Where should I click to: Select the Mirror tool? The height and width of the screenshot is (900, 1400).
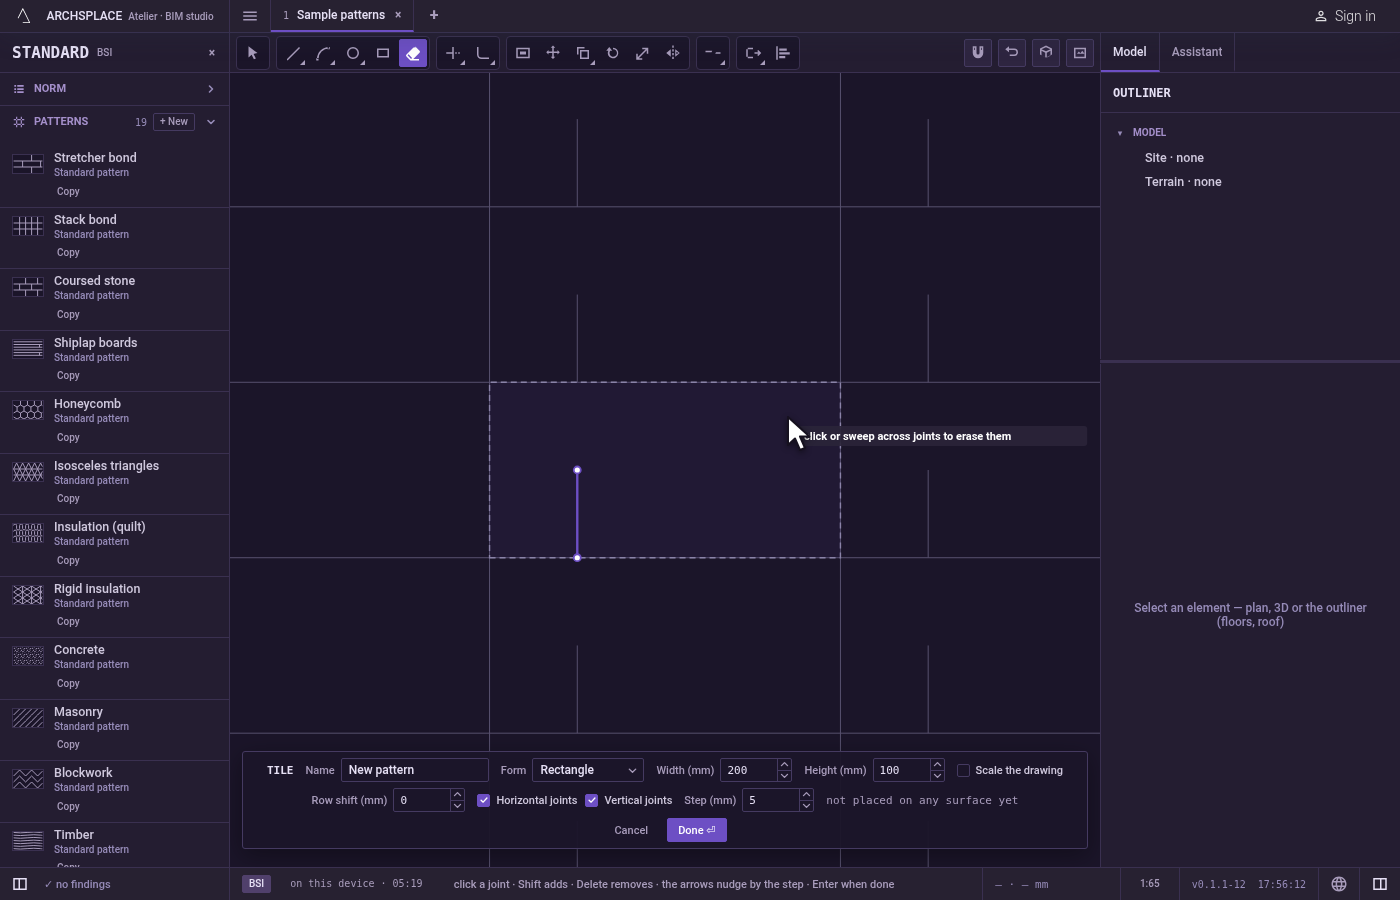673,53
